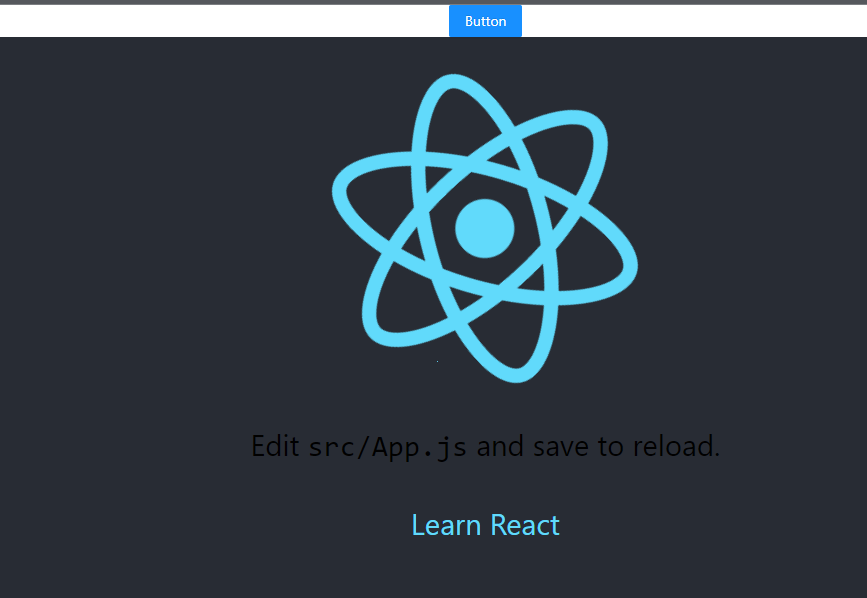Click the spinning React logo
The height and width of the screenshot is (598, 867).
tap(485, 228)
